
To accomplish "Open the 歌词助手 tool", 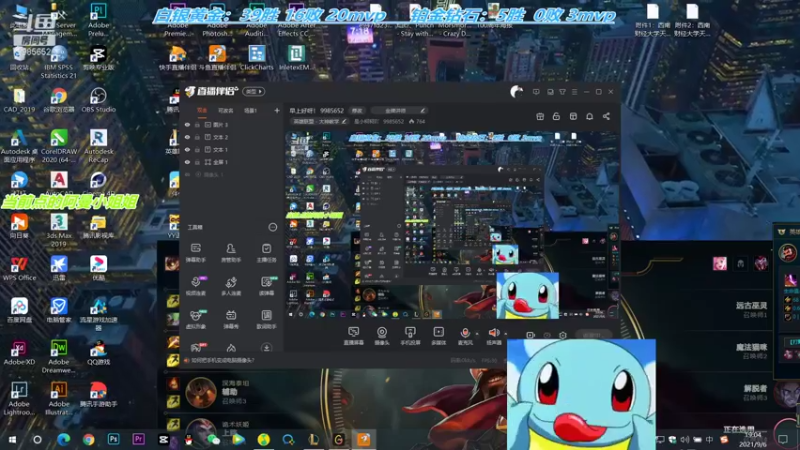I will coord(266,319).
